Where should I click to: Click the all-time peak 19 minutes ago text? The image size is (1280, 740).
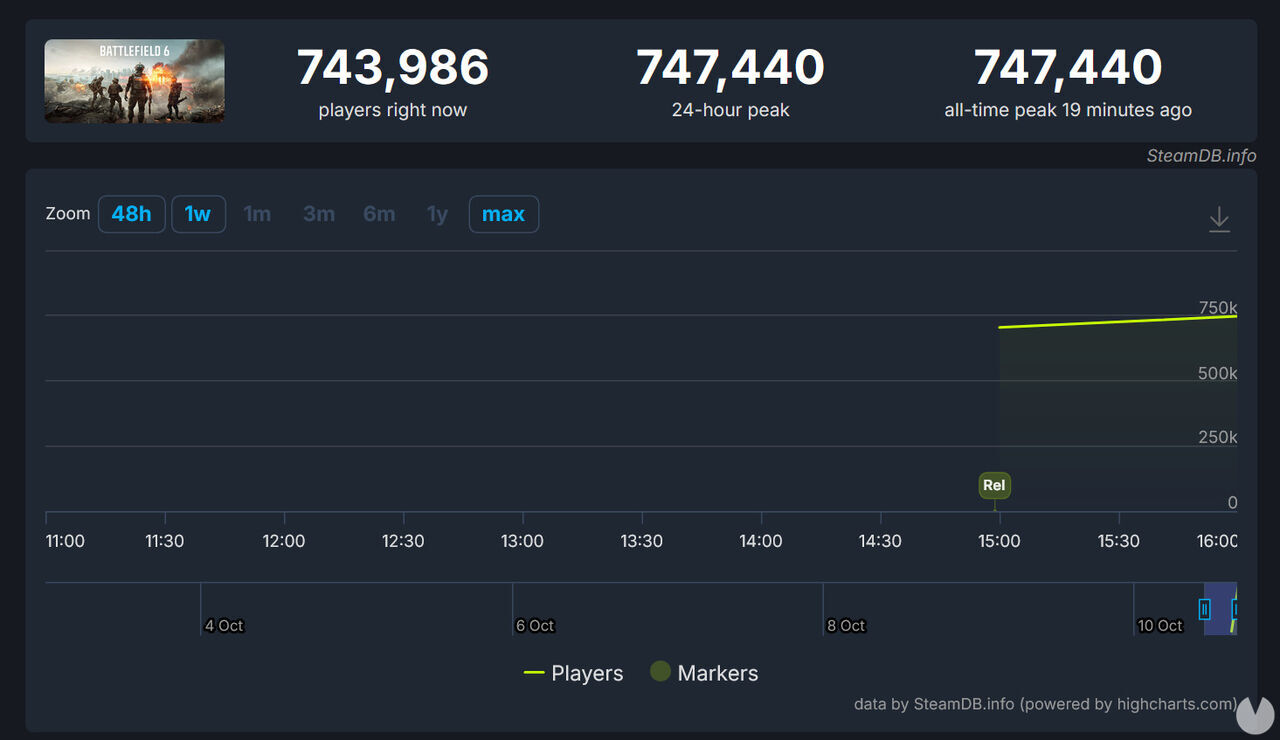click(x=1068, y=110)
